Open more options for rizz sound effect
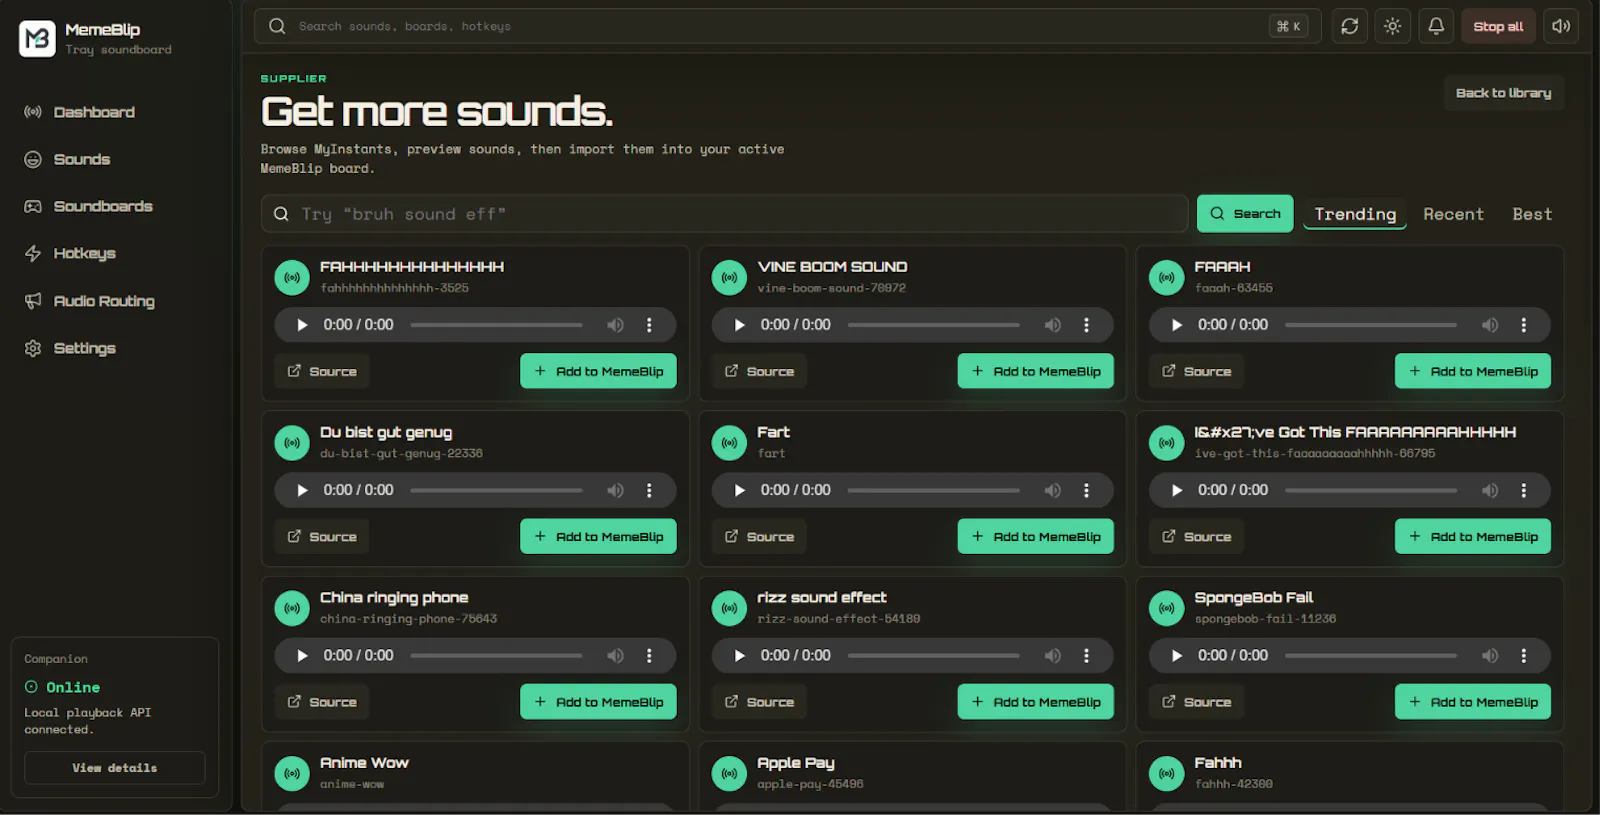Screen dimensions: 1600x815 click(x=1086, y=656)
